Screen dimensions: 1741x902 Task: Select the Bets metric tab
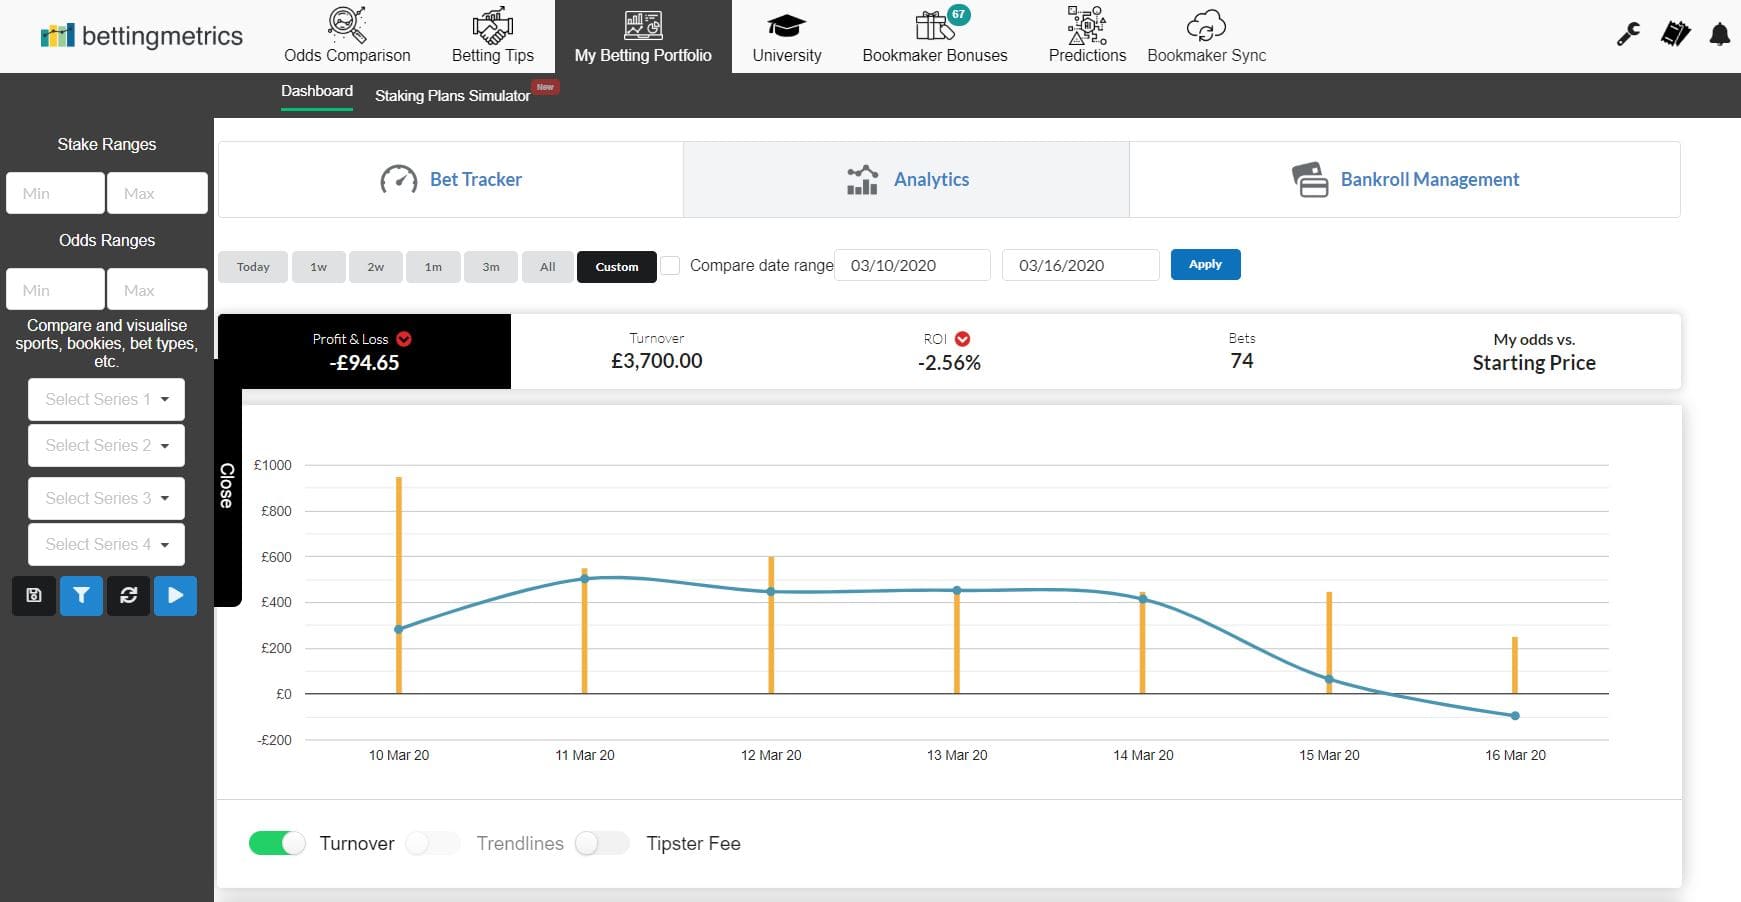tap(1242, 351)
